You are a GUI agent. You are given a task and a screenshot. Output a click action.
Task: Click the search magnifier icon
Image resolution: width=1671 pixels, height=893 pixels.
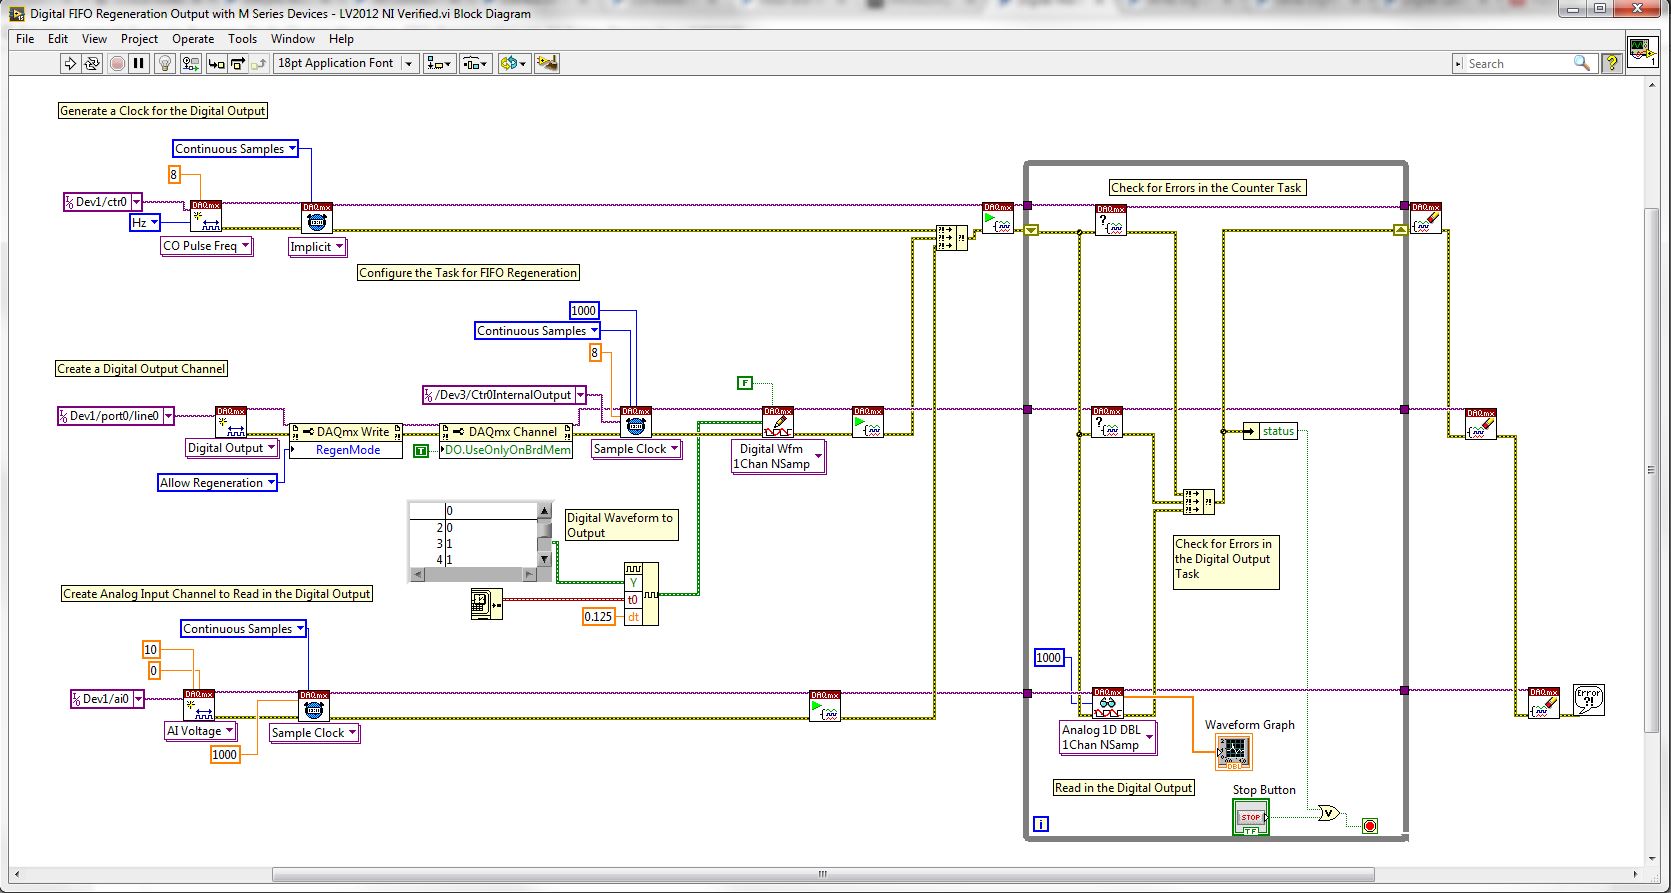(x=1581, y=63)
